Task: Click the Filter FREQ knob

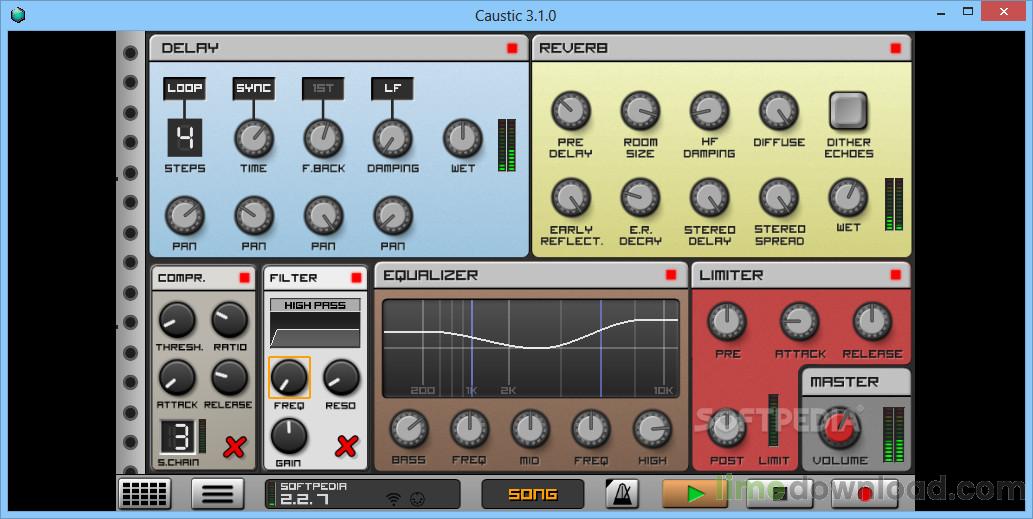Action: 289,378
